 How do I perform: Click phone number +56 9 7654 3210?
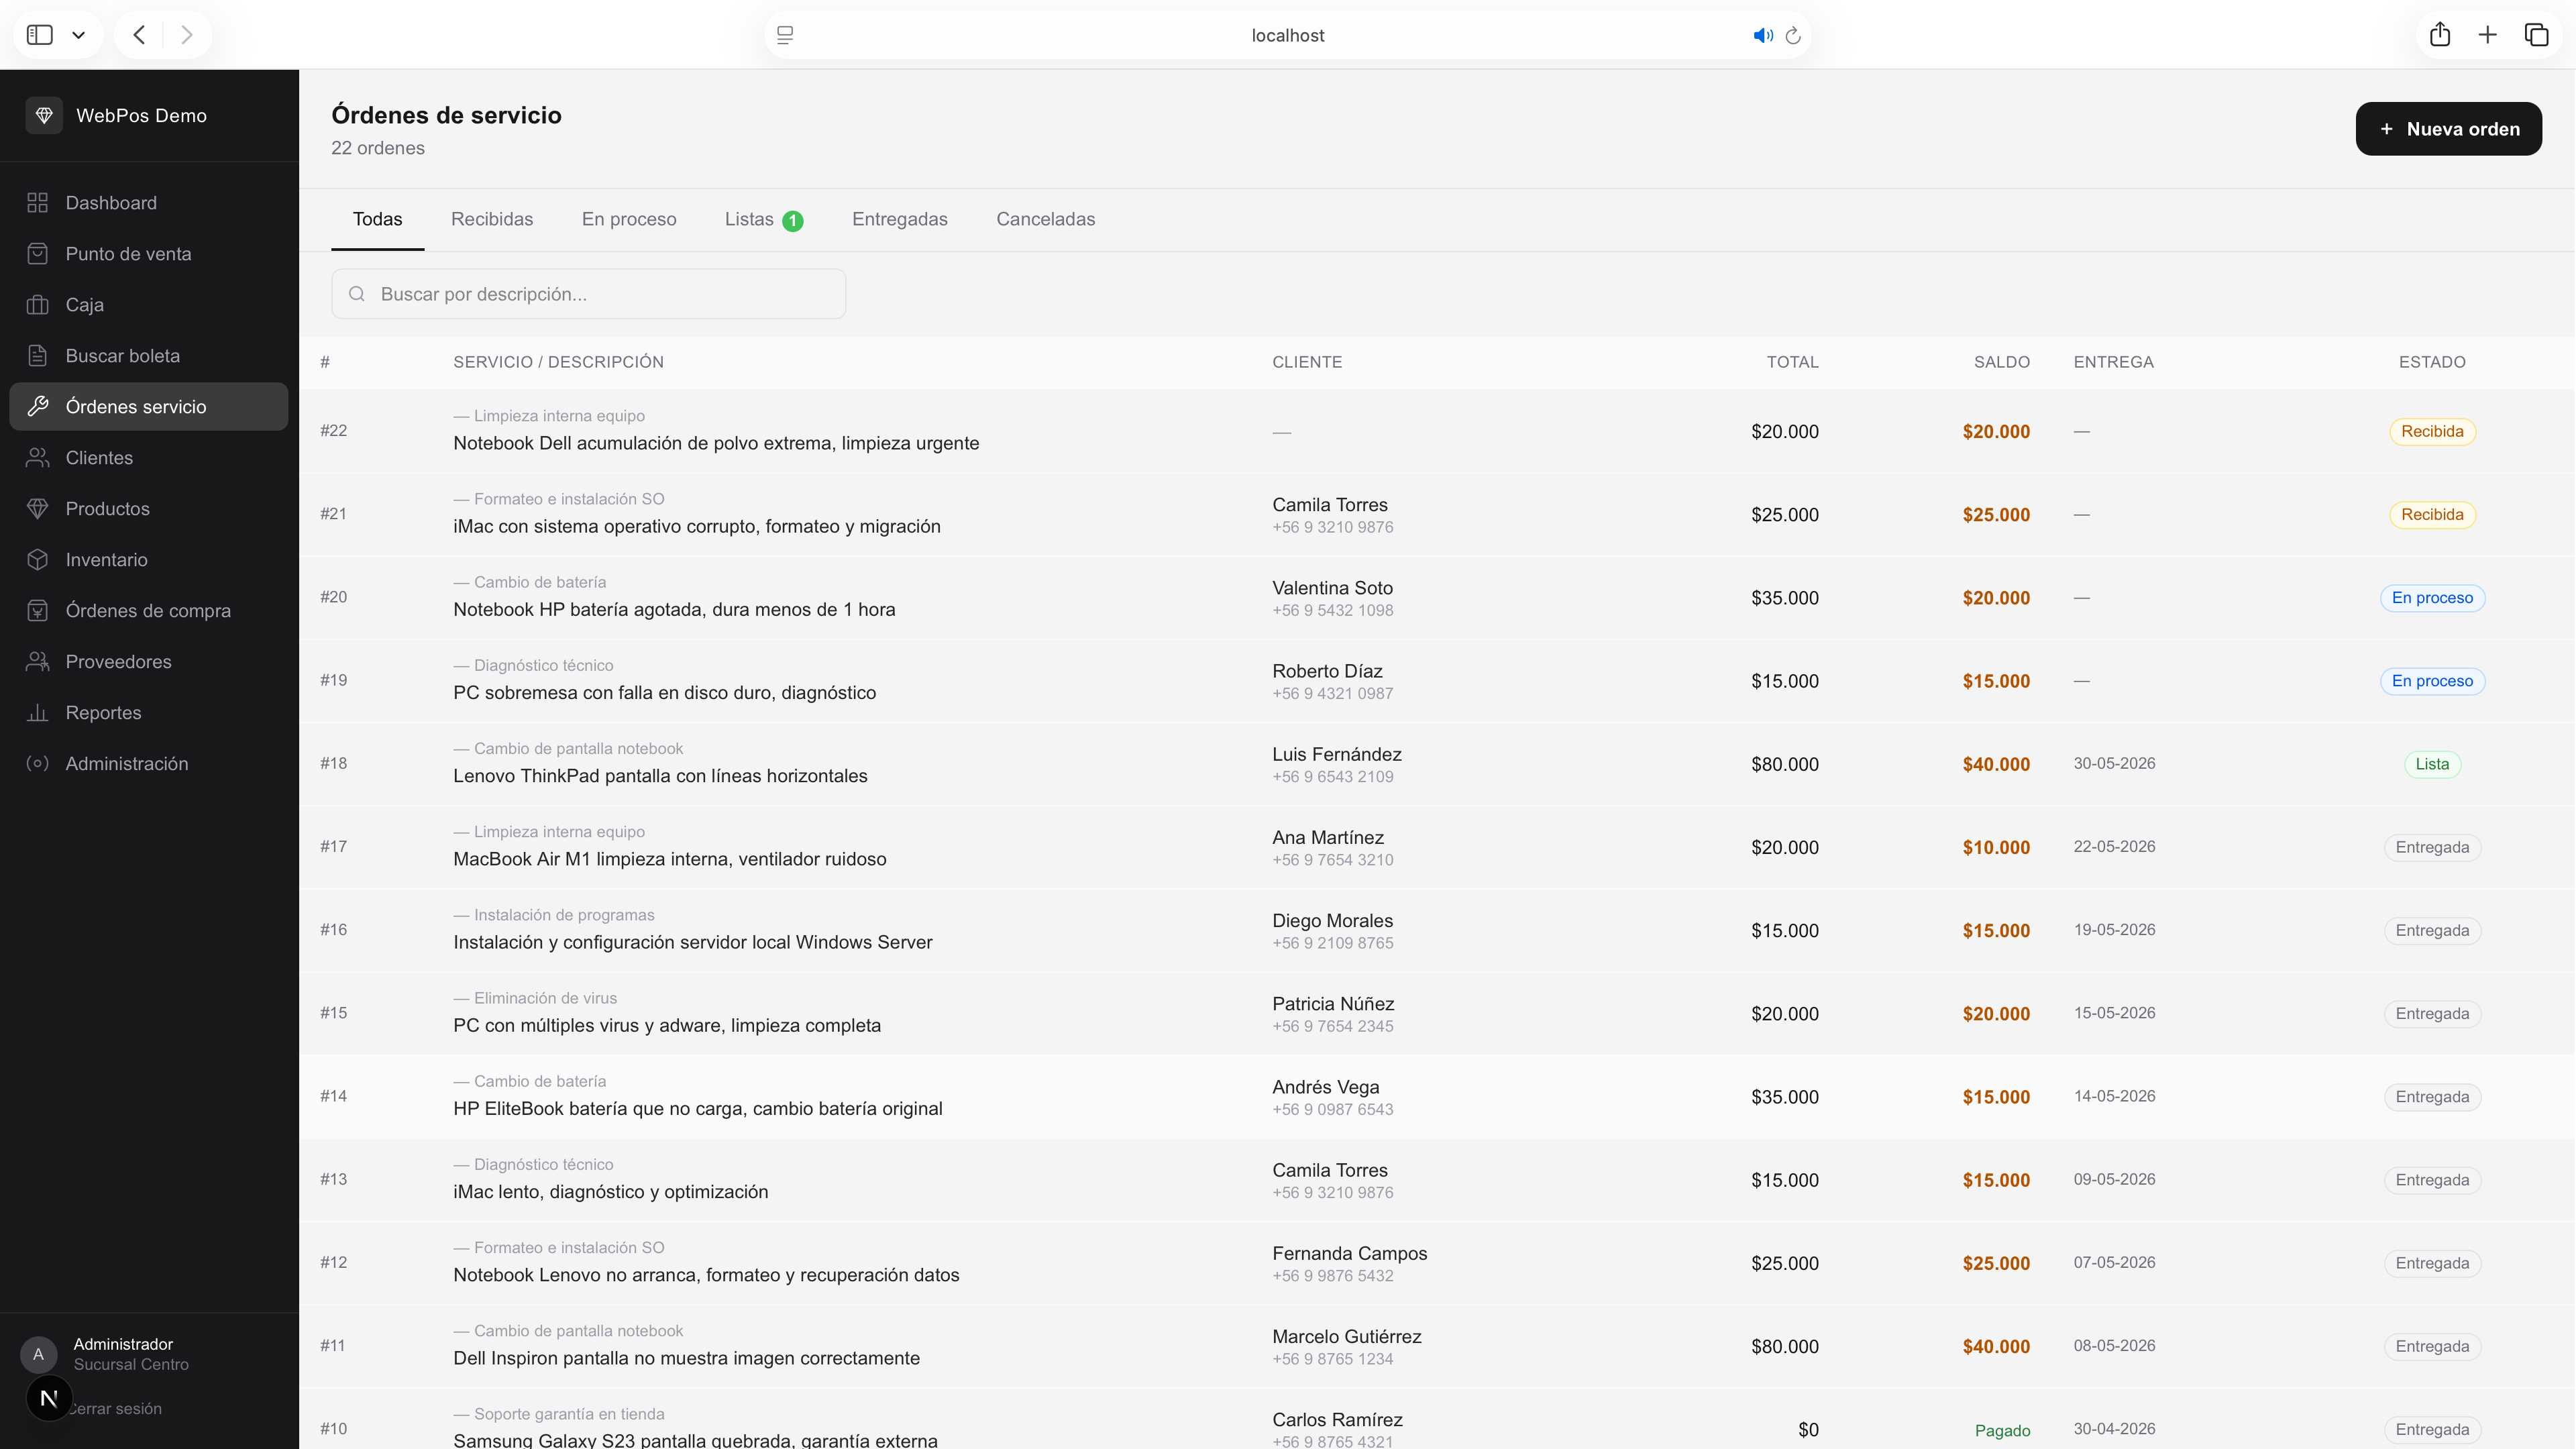point(1332,860)
